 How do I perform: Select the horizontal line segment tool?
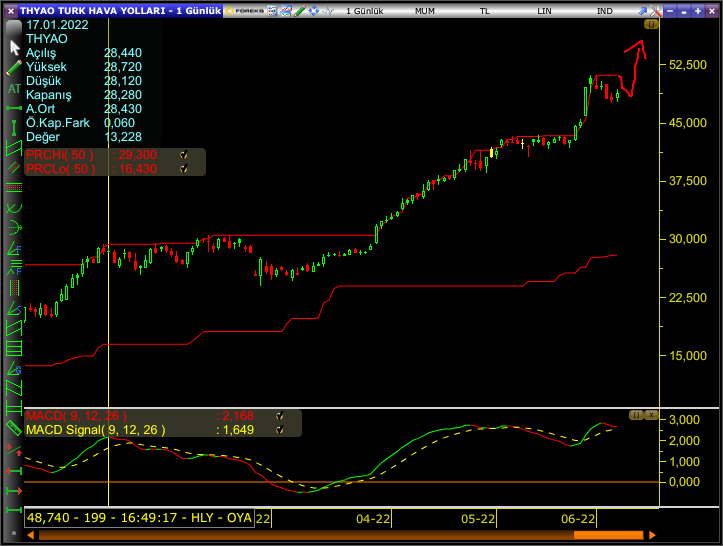tap(14, 108)
